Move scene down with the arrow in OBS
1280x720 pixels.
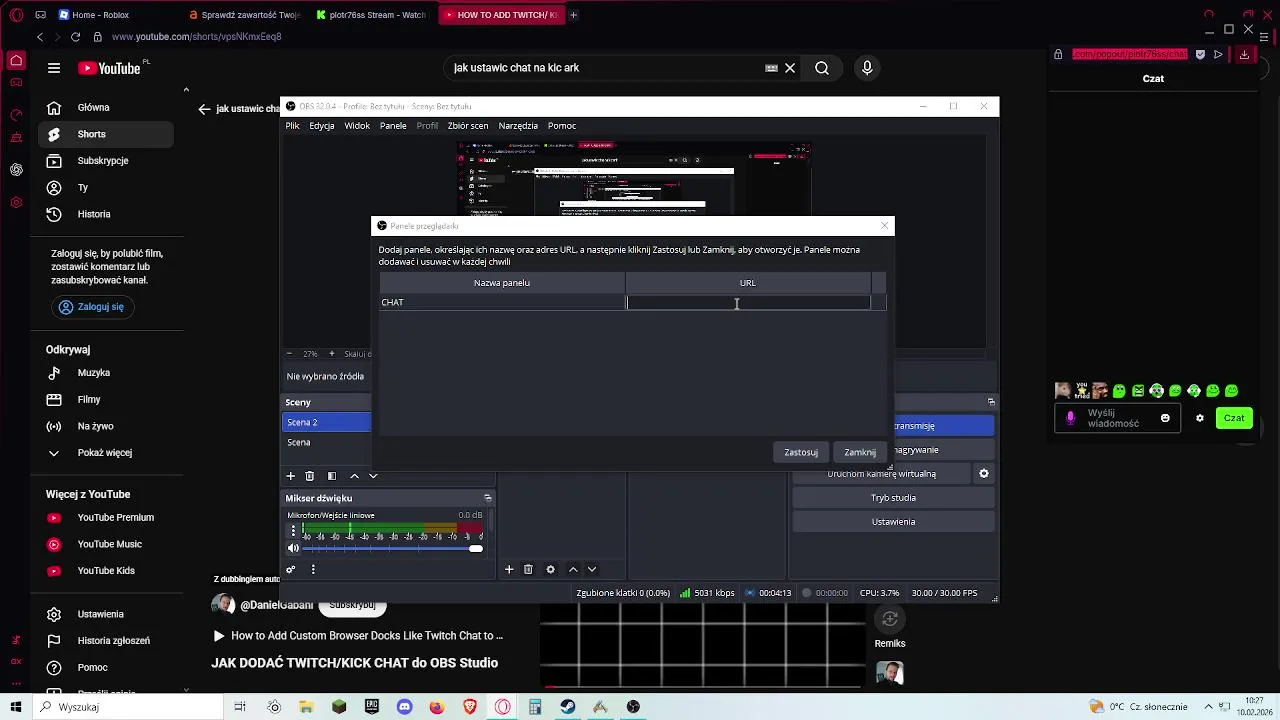pyautogui.click(x=373, y=476)
